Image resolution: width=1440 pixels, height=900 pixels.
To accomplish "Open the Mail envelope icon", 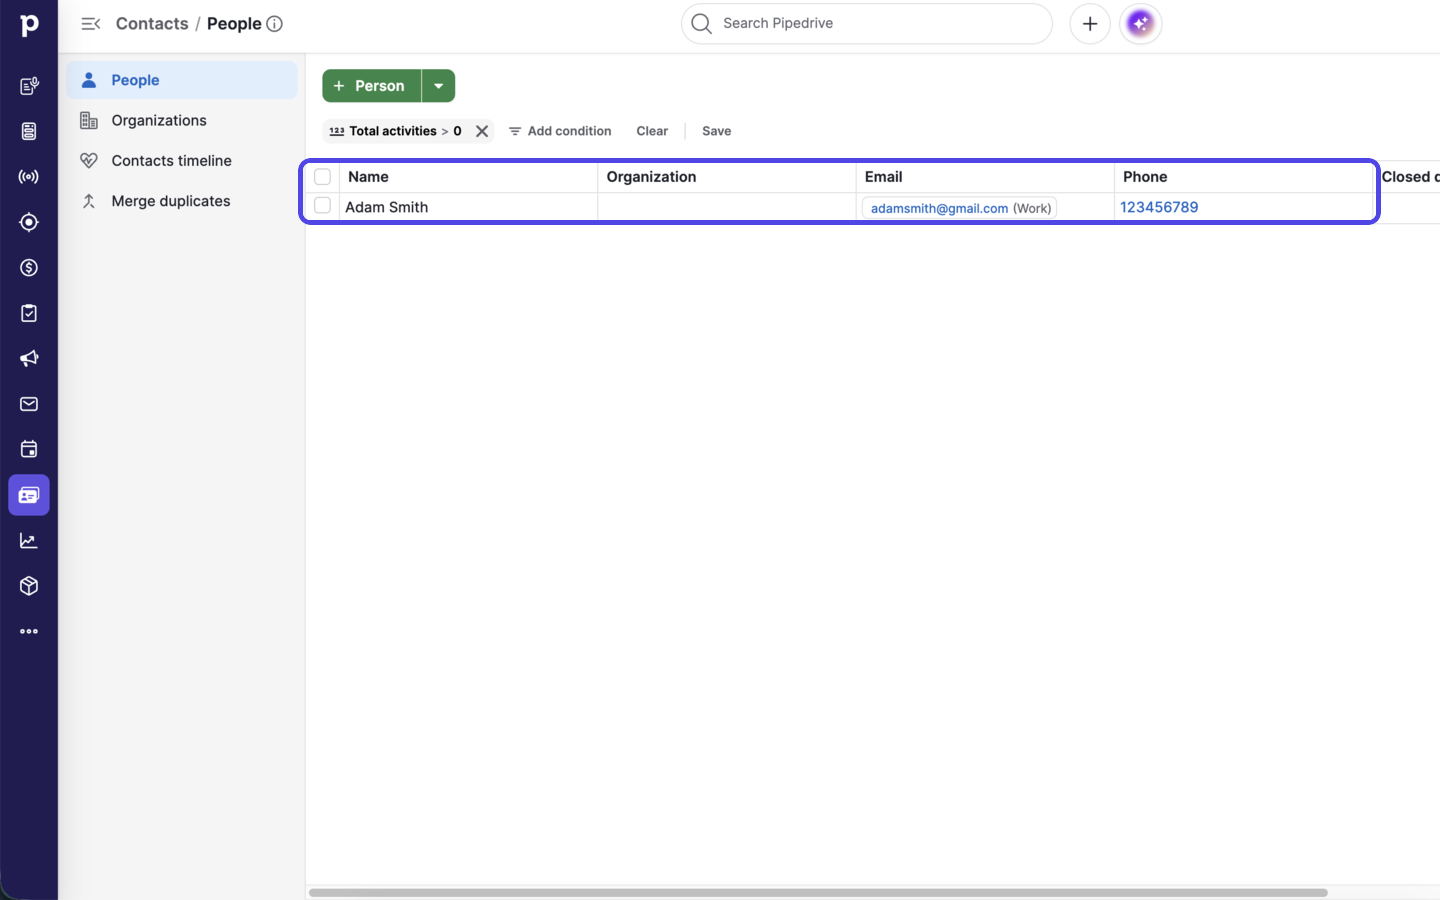I will 29,404.
